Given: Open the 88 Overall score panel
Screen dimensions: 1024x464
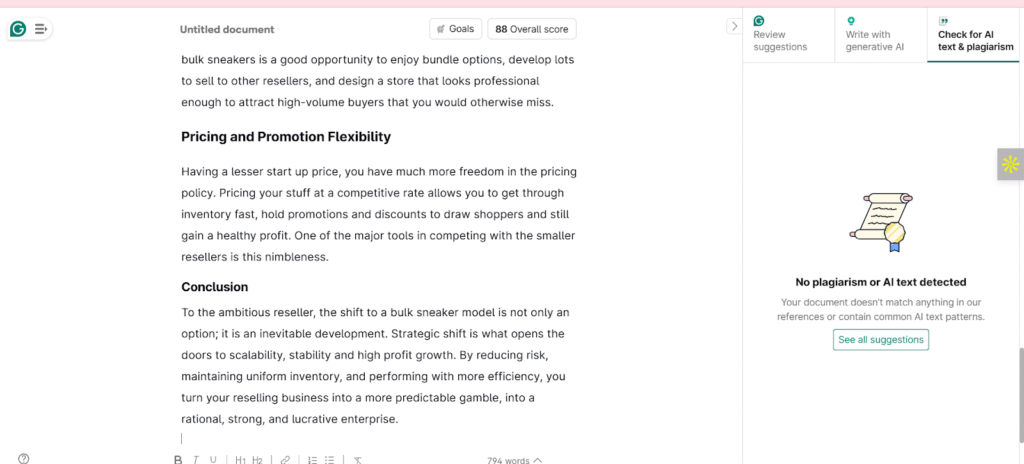Looking at the screenshot, I should pos(532,29).
